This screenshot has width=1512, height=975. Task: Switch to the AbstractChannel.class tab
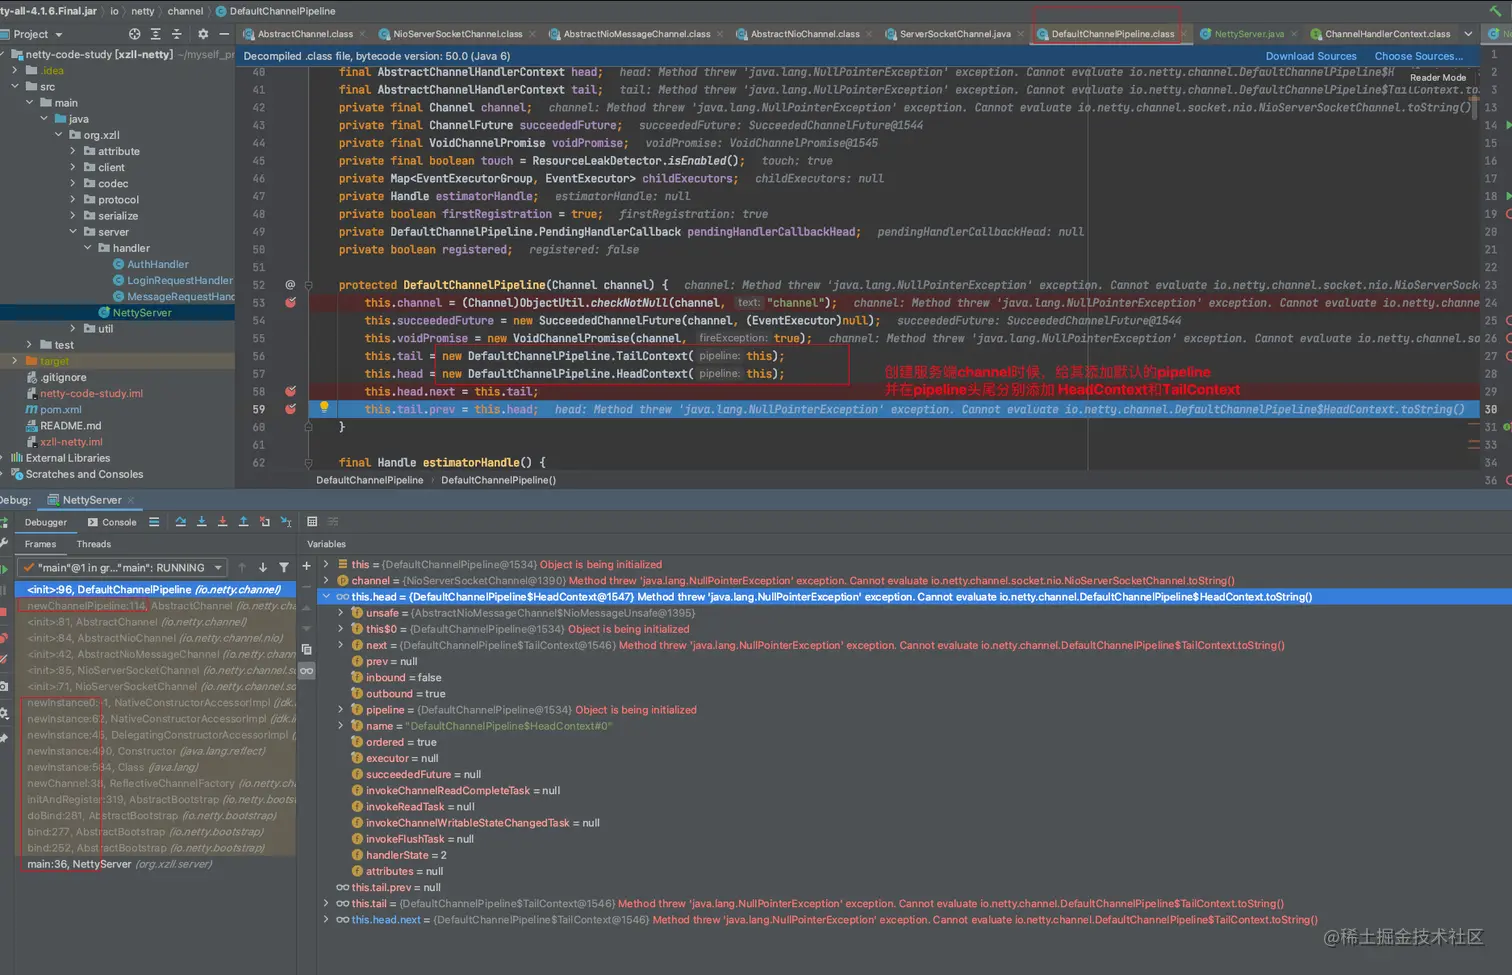(304, 34)
